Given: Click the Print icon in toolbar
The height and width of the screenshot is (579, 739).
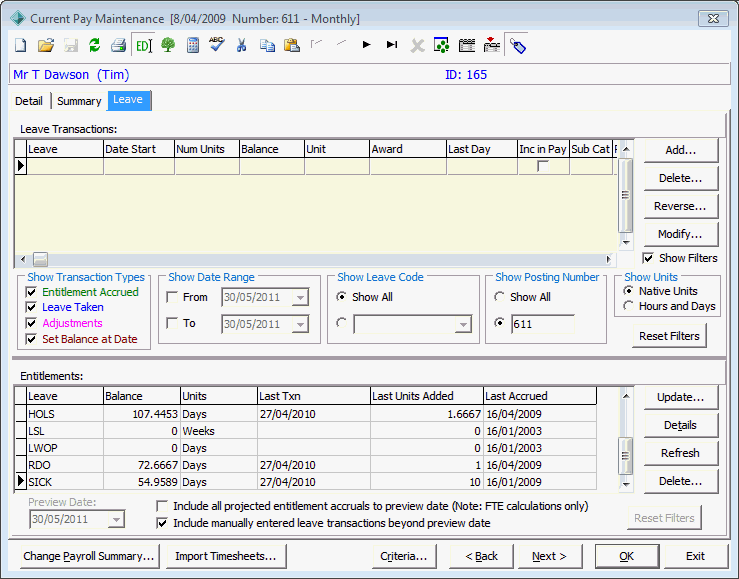Looking at the screenshot, I should point(118,46).
